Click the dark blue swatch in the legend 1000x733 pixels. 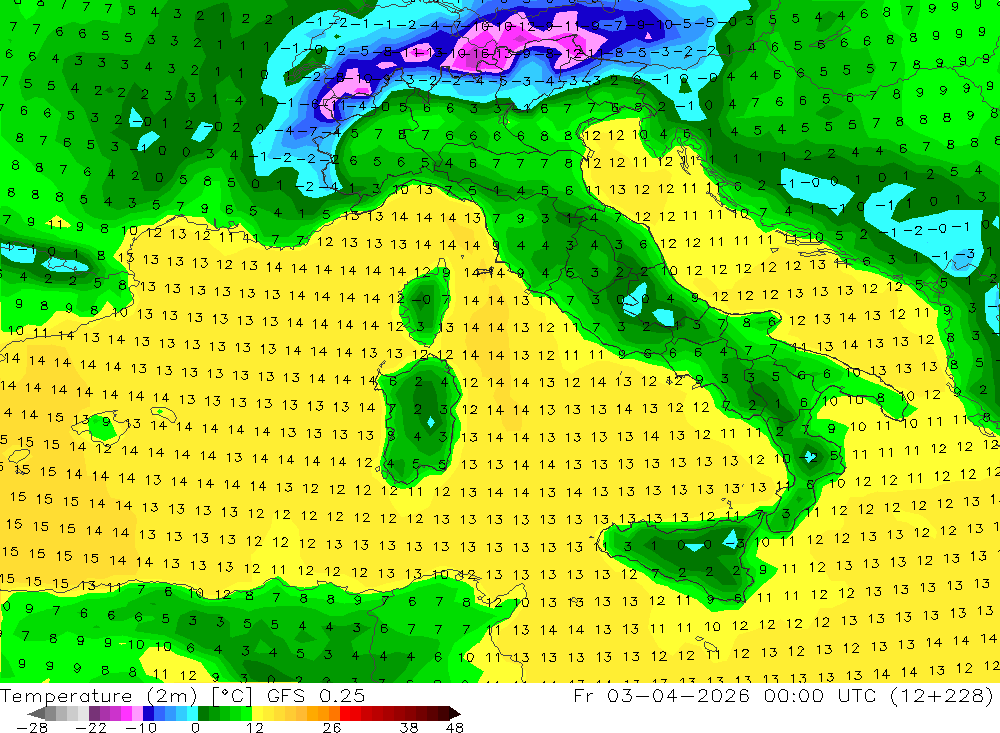click(x=148, y=713)
